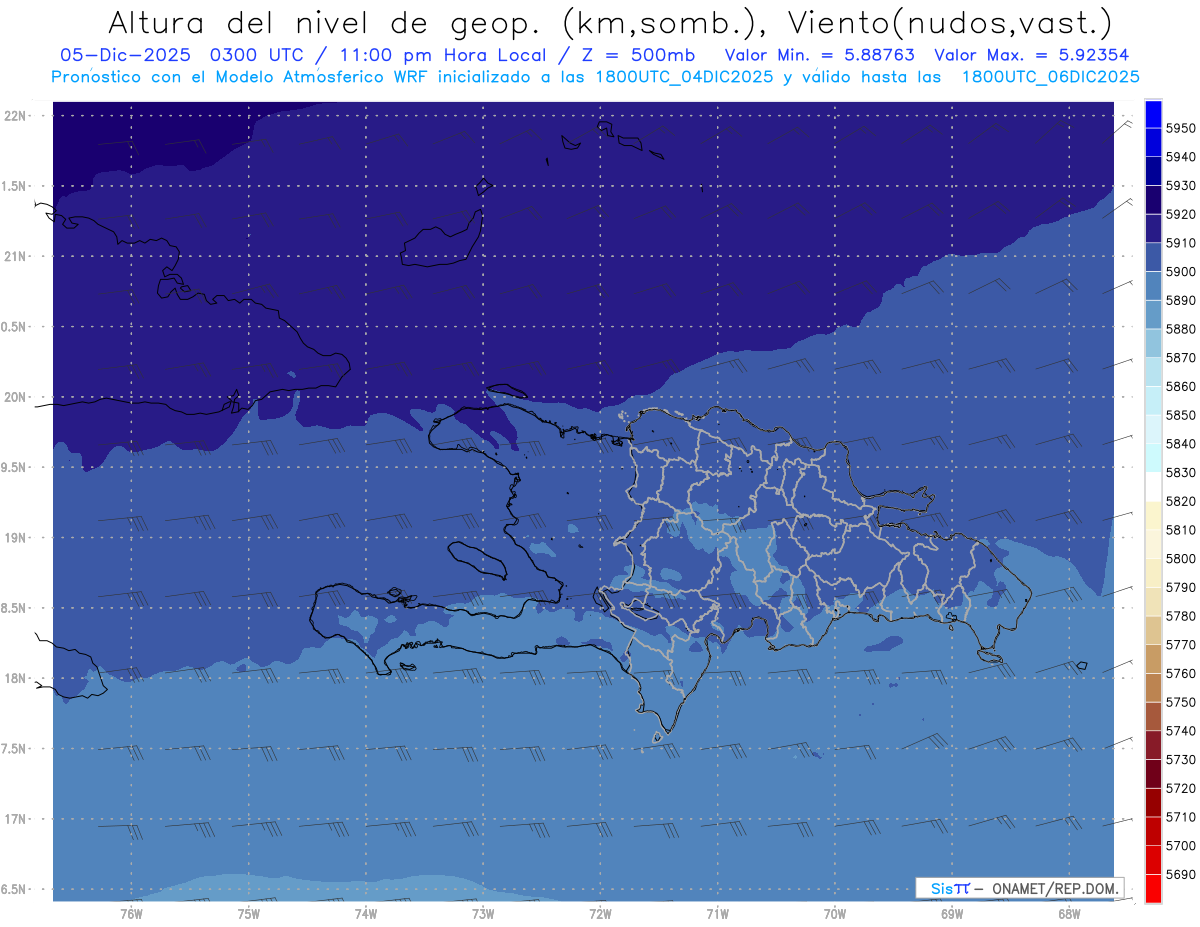The image size is (1200, 927).
Task: Click the '19N' latitude label
Action: (15, 537)
